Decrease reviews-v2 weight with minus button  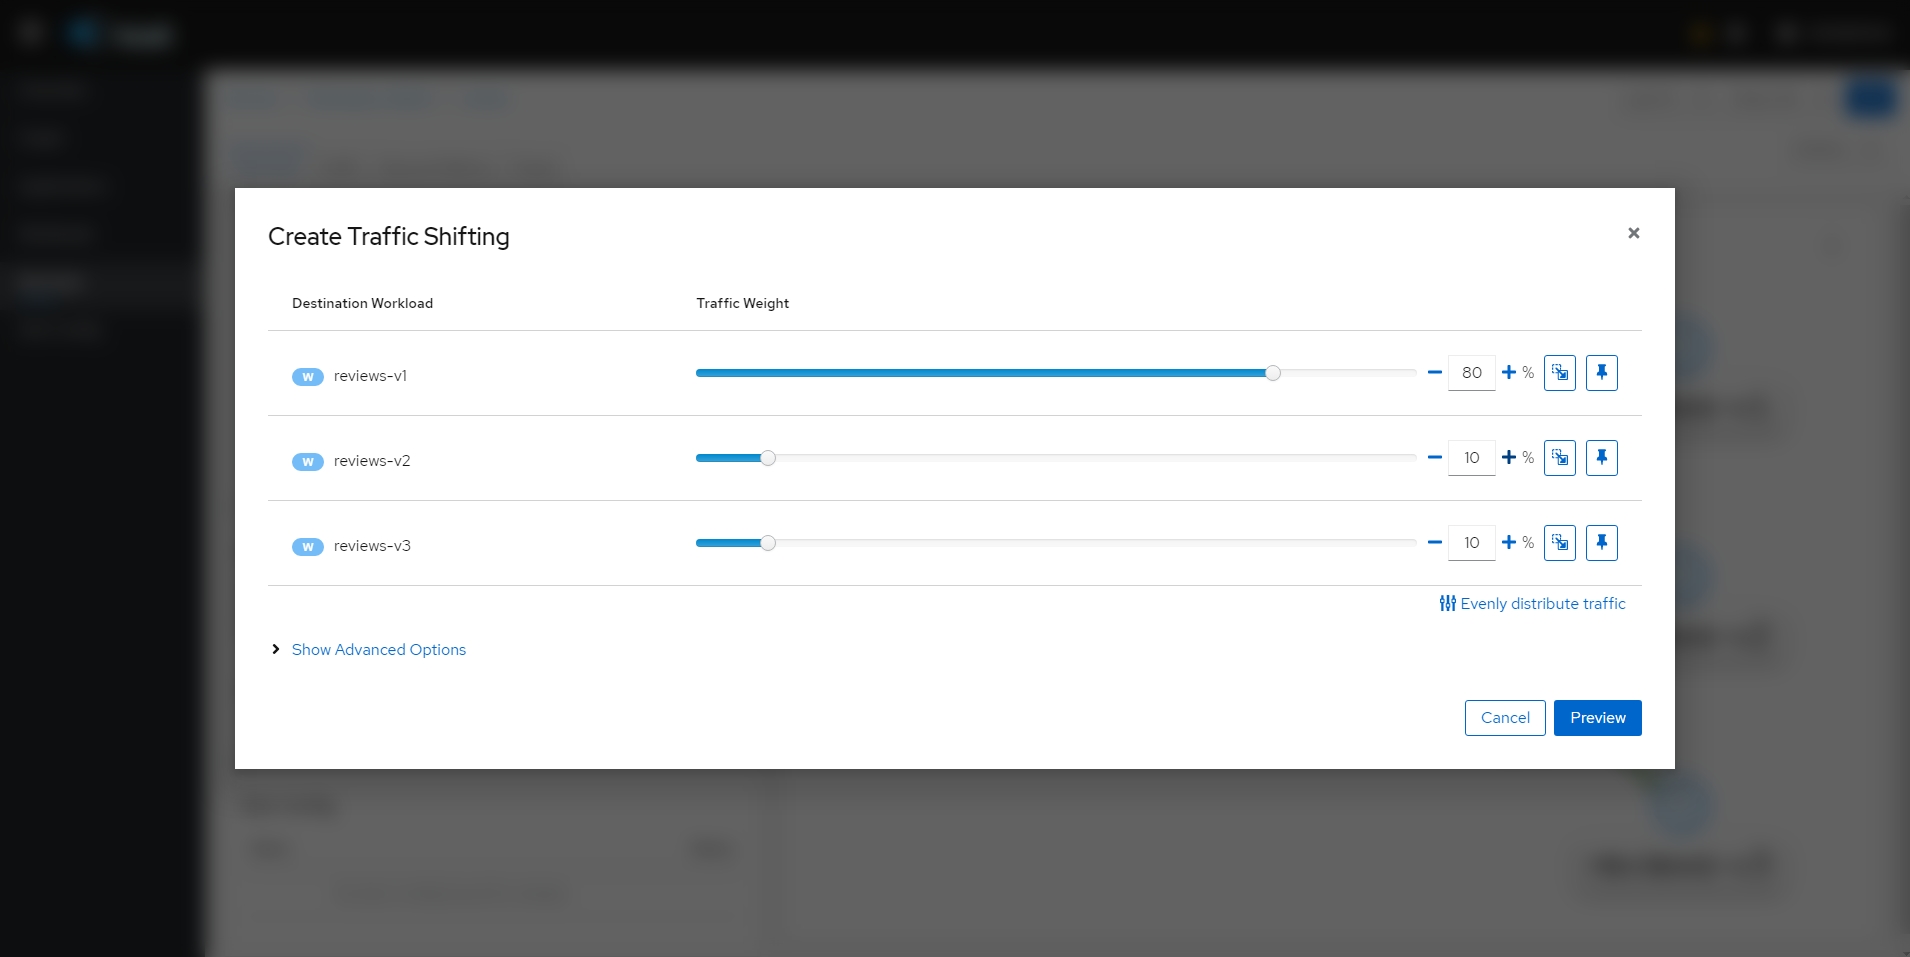[x=1434, y=458]
